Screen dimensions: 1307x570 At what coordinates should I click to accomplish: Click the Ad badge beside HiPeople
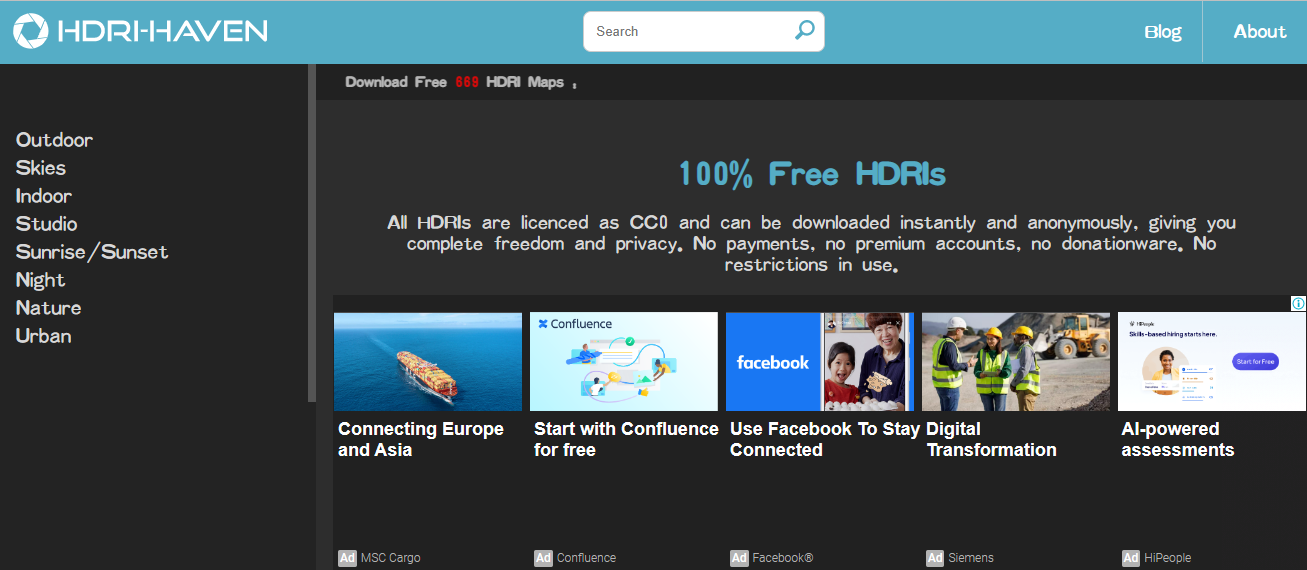click(1131, 558)
